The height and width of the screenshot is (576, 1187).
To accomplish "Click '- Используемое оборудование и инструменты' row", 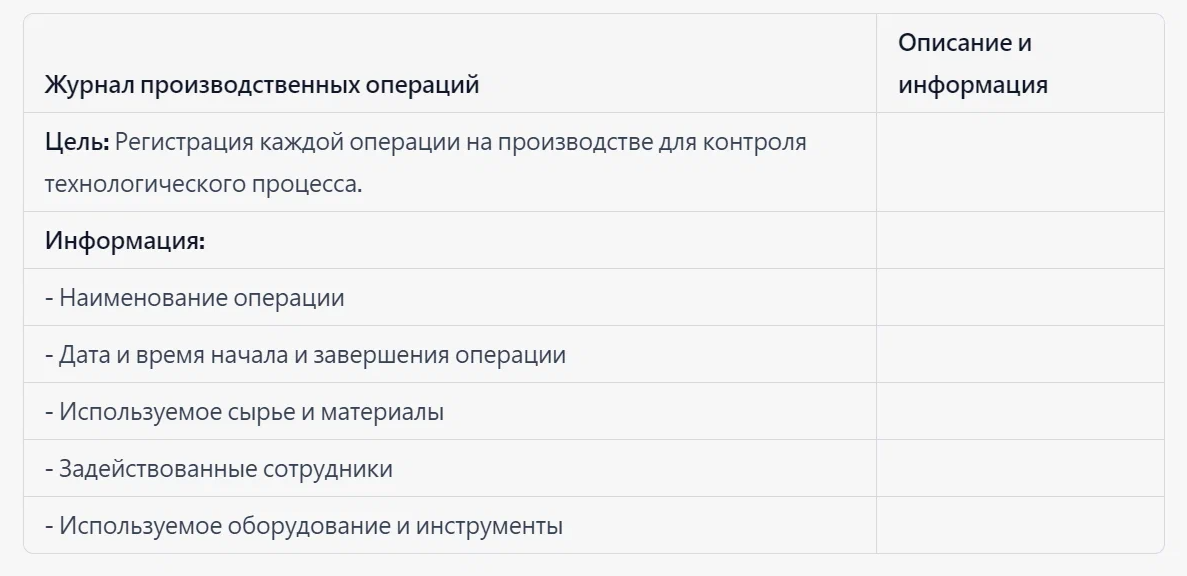I will (x=450, y=525).
